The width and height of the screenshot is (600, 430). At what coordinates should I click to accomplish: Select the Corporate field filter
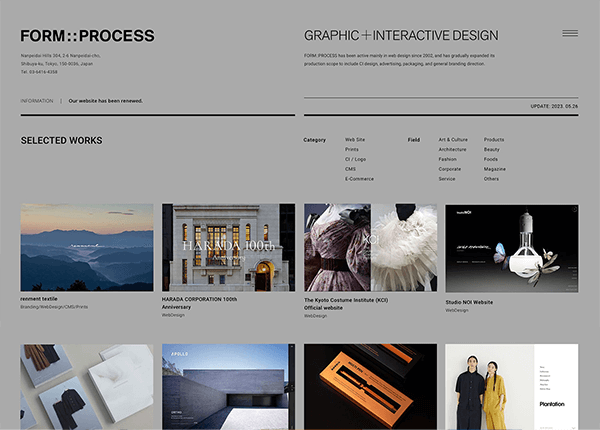(x=450, y=169)
